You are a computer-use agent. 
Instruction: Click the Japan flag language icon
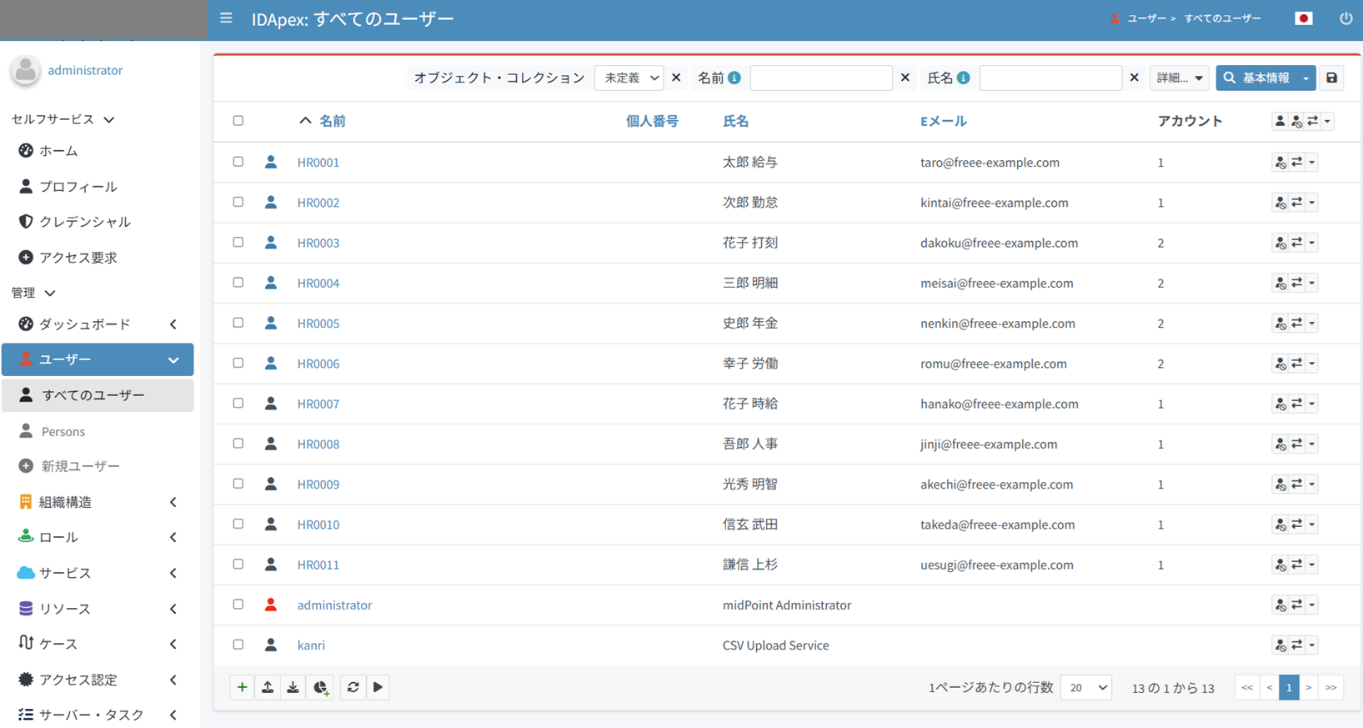click(x=1303, y=18)
